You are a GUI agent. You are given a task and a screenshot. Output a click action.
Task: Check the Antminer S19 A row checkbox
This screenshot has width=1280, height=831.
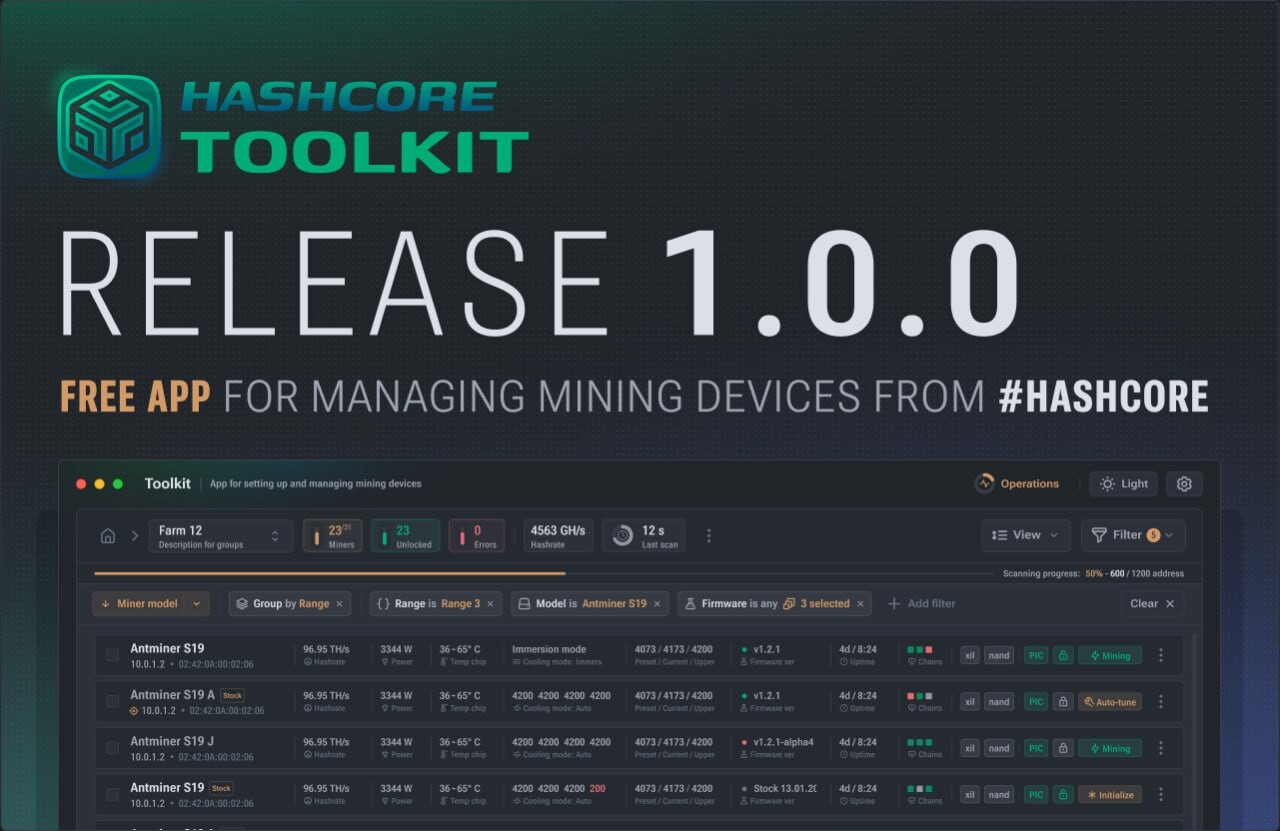112,702
